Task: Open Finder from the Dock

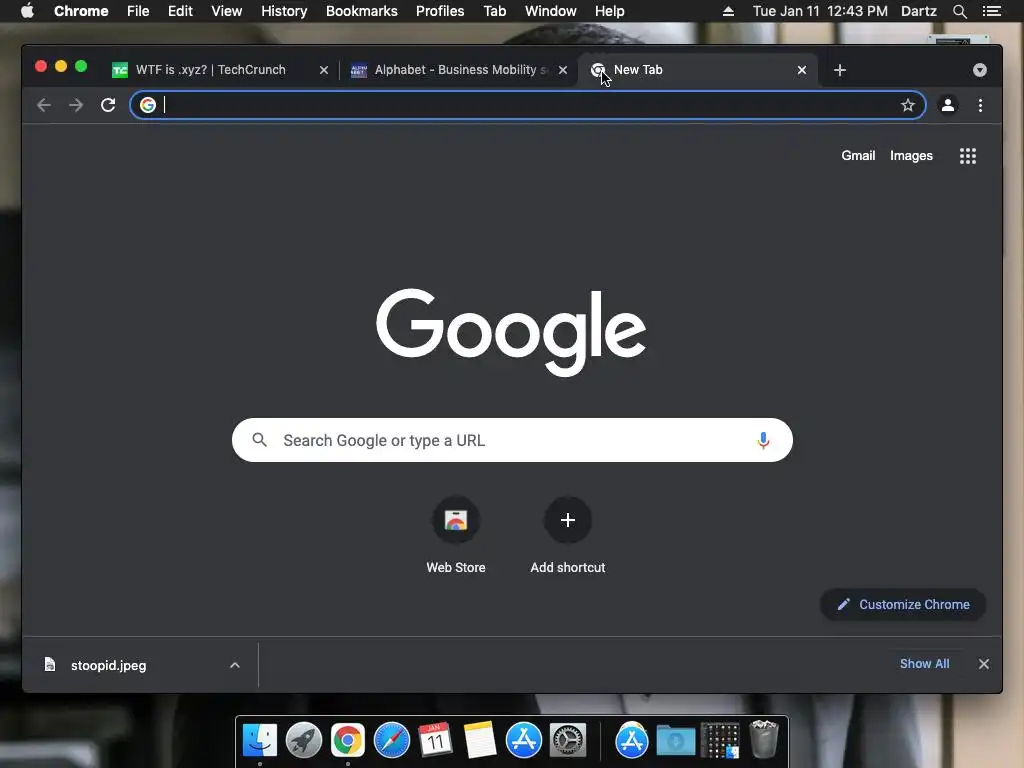Action: tap(260, 741)
